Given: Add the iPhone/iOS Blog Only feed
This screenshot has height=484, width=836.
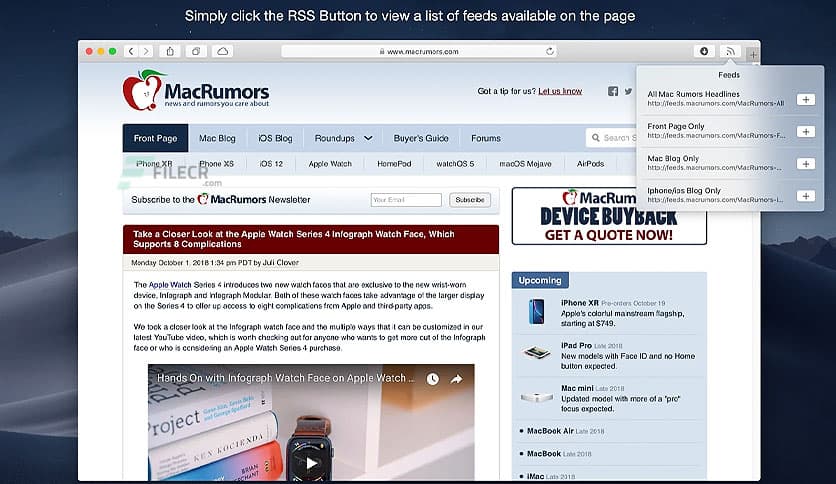Looking at the screenshot, I should pos(806,196).
